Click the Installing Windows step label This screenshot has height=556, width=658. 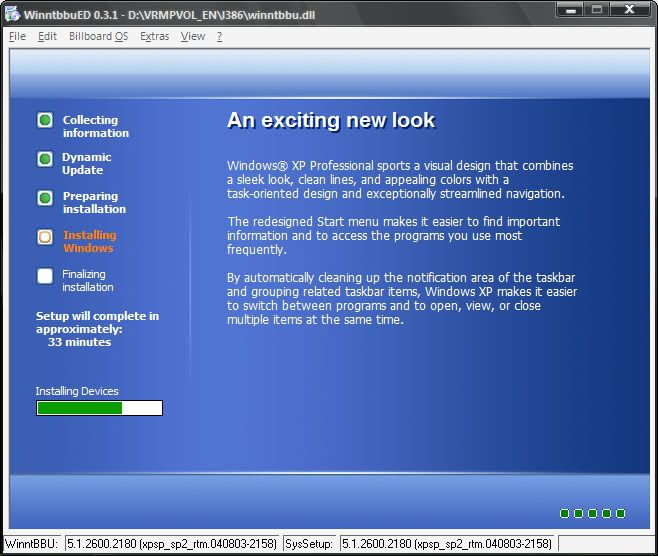click(89, 242)
